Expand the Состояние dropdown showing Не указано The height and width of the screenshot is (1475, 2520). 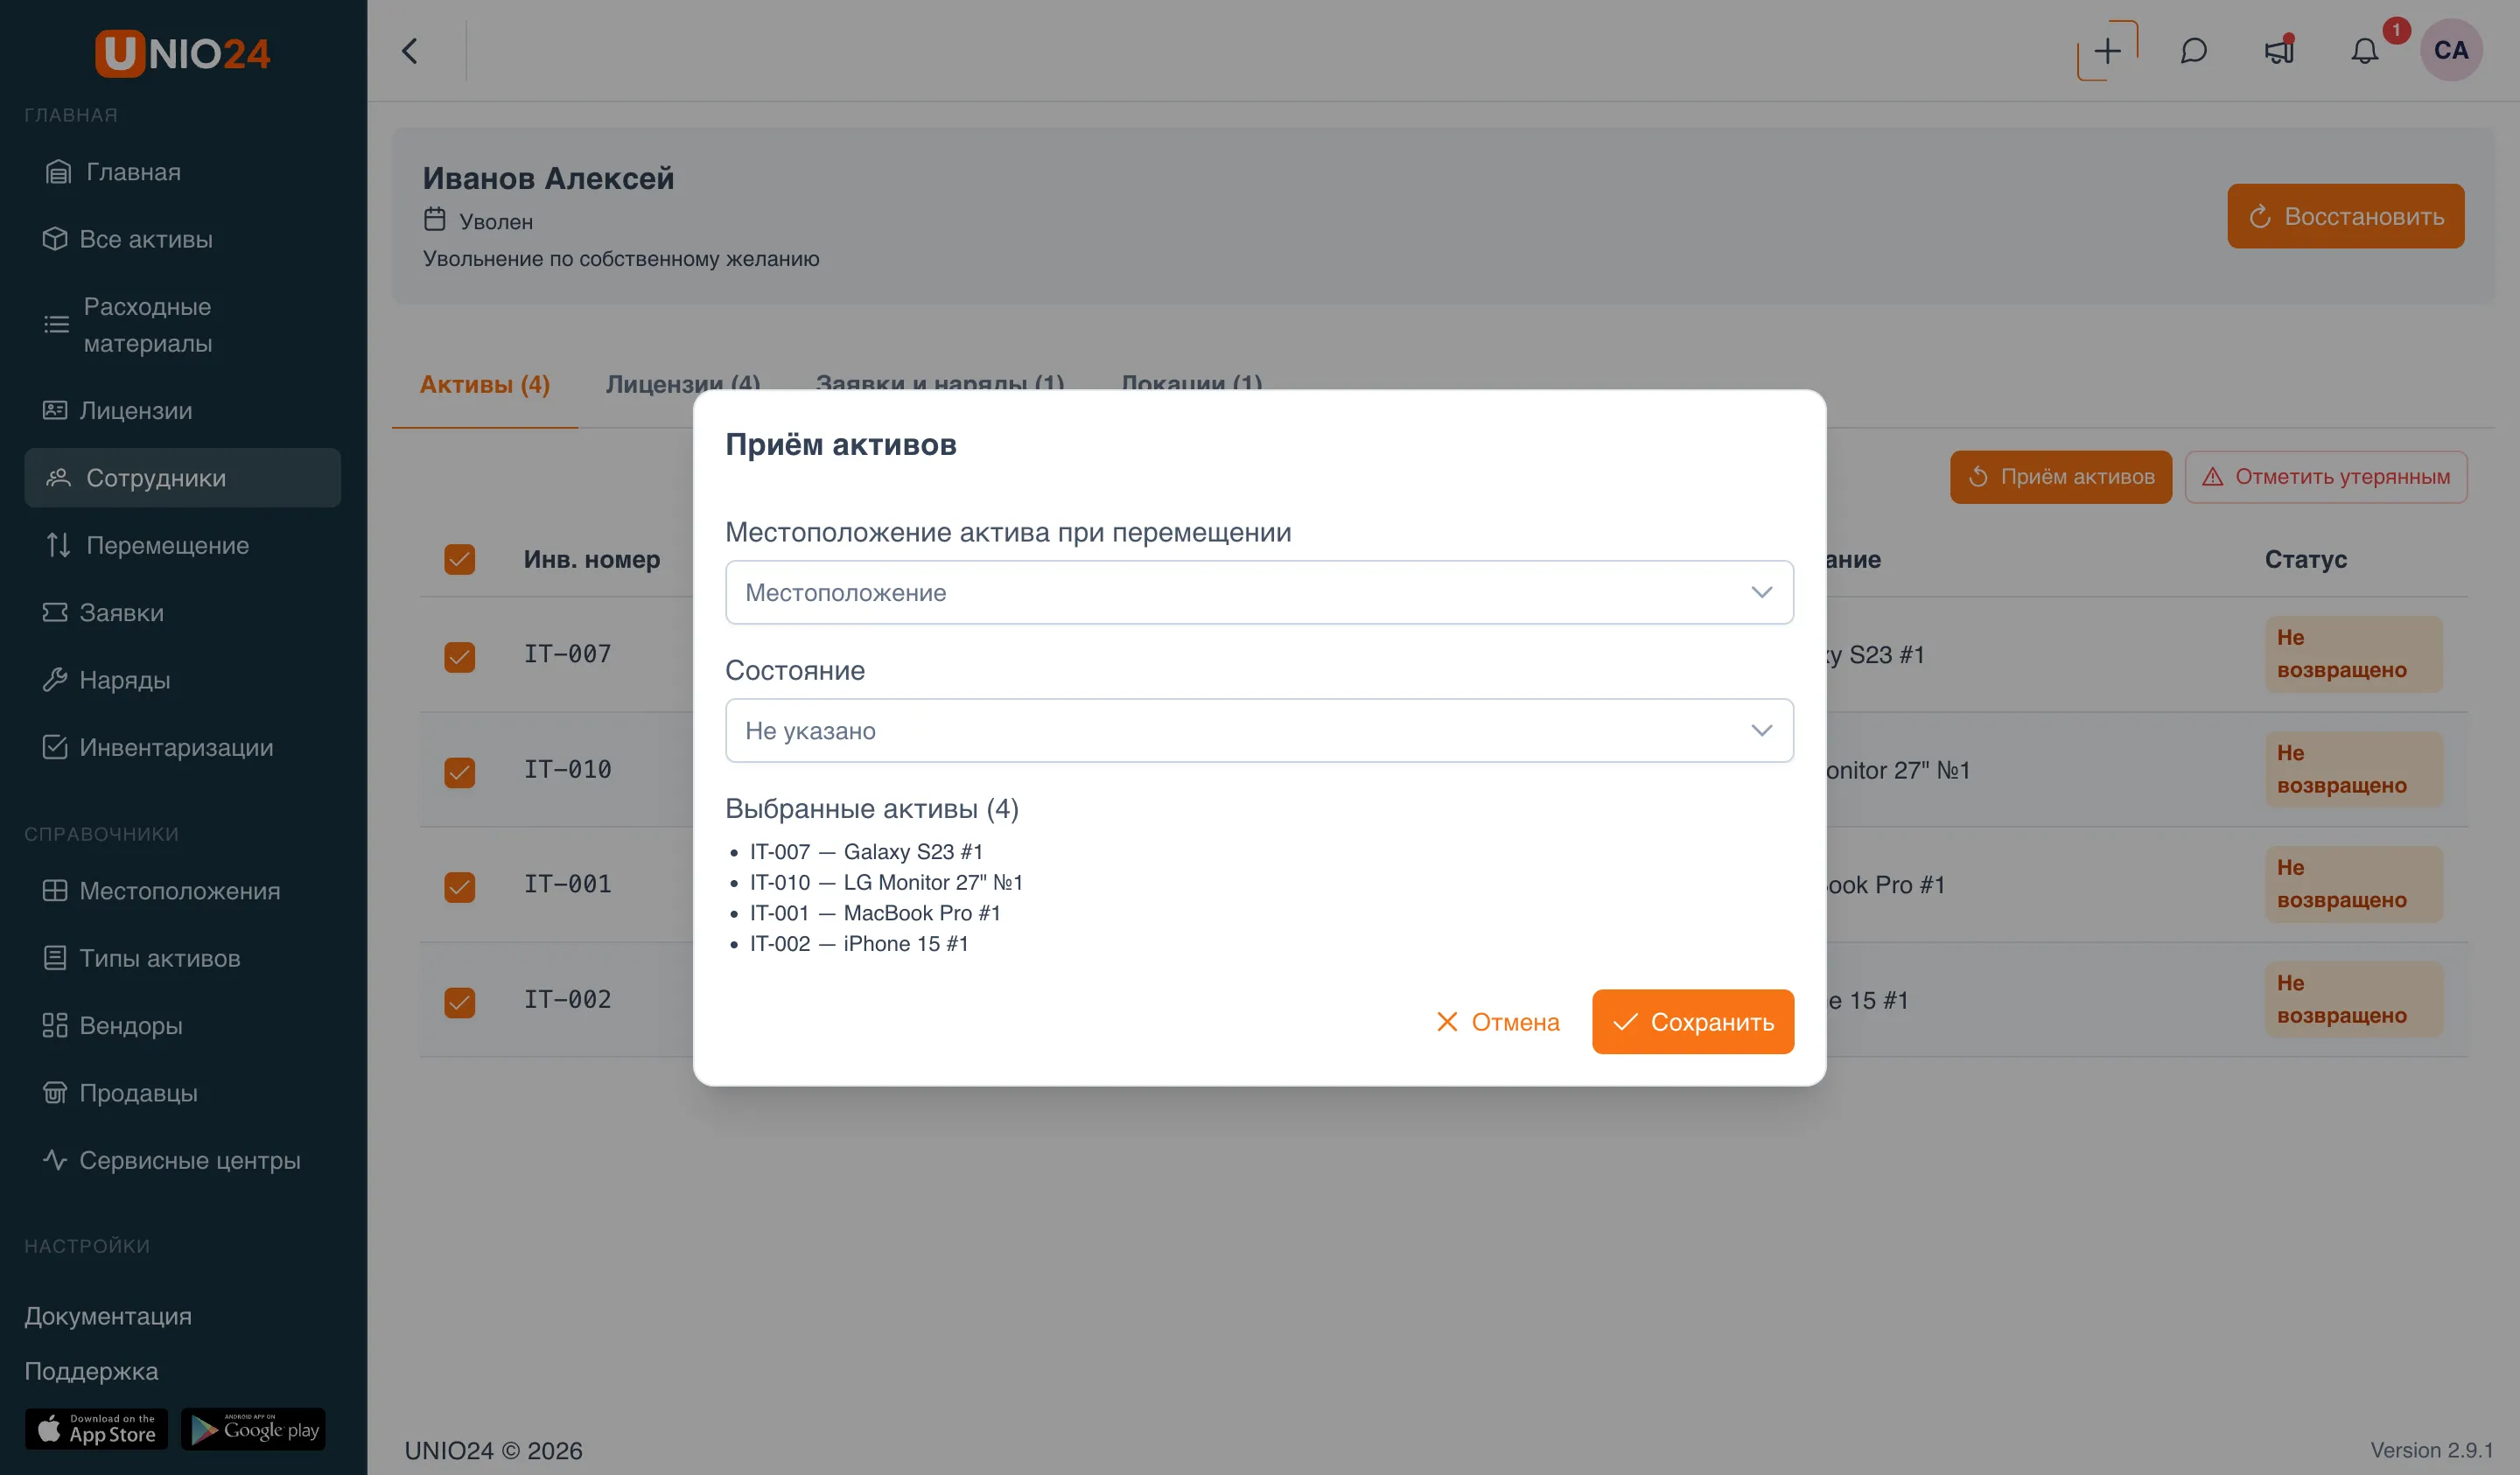[x=1259, y=730]
